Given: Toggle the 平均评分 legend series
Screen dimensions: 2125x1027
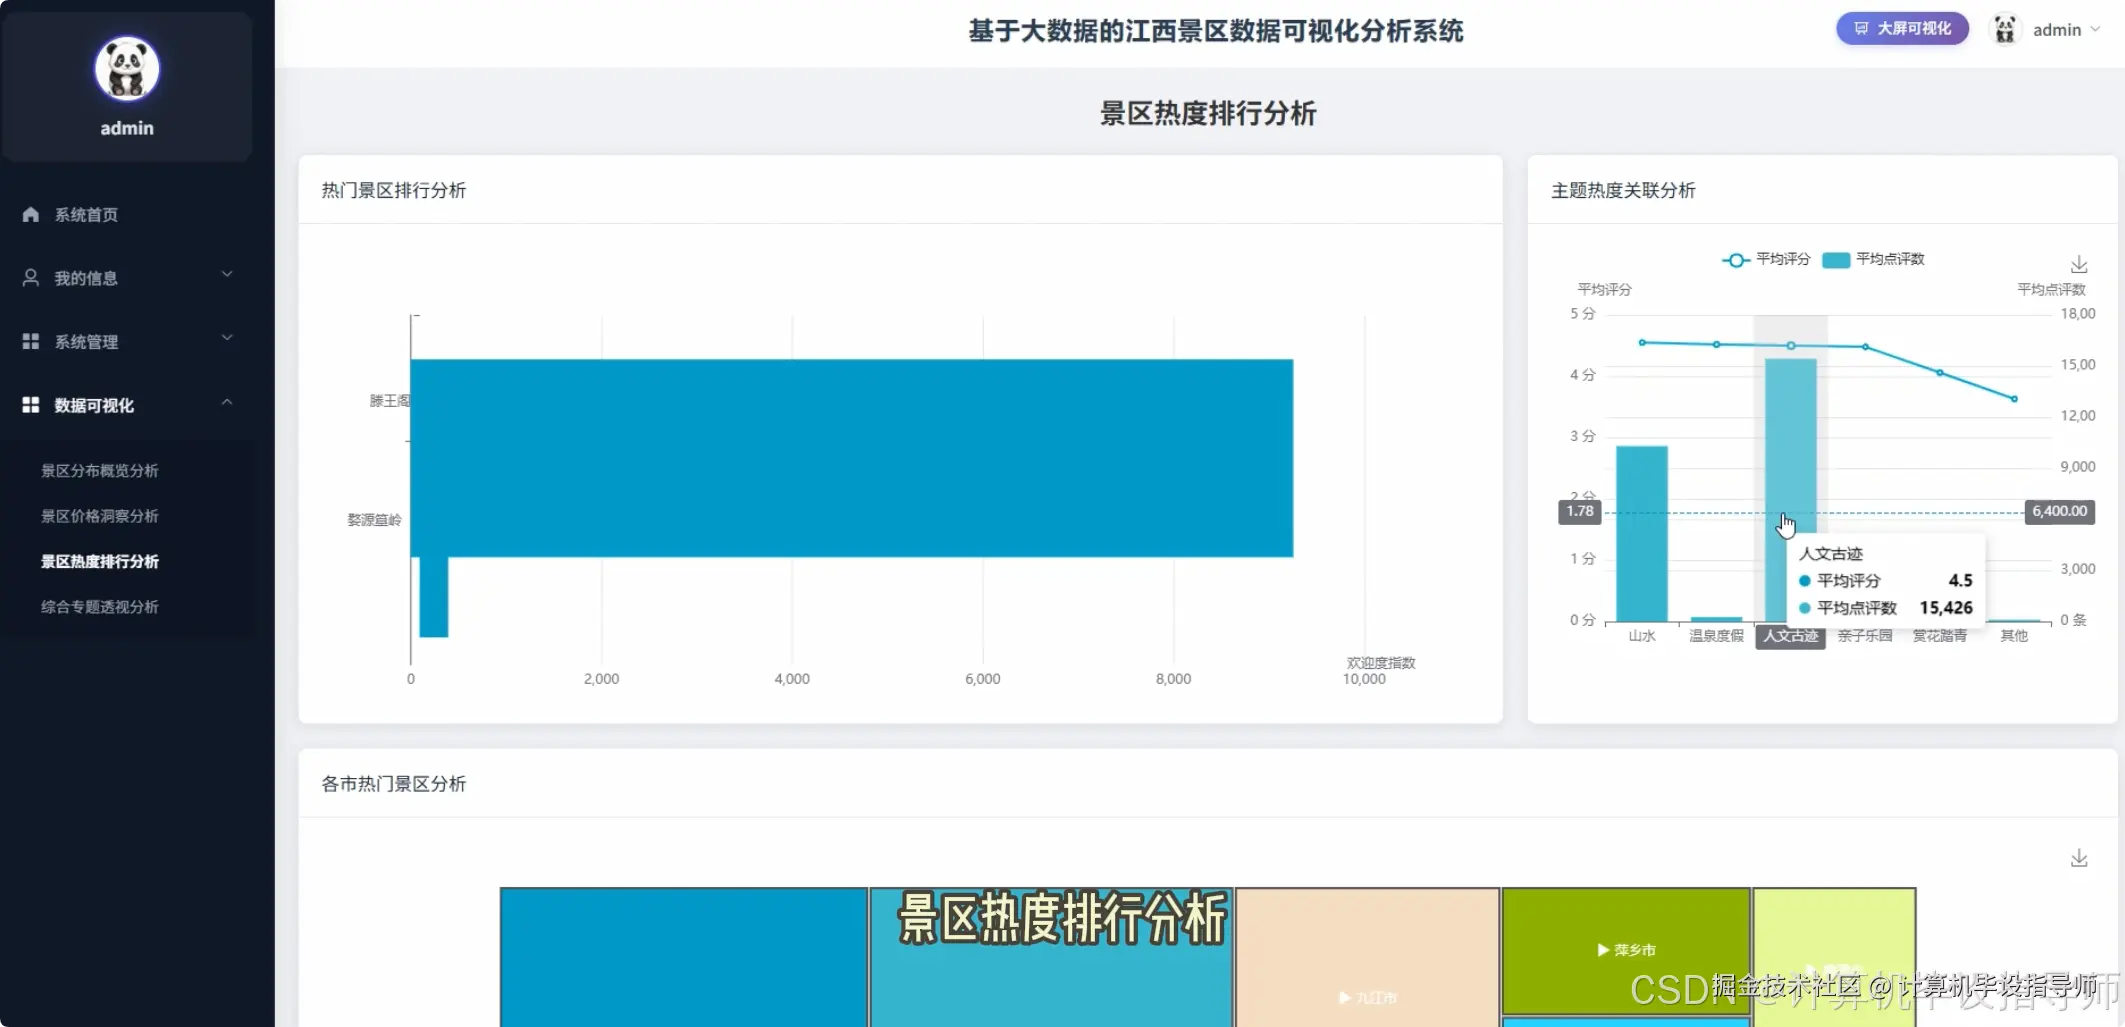Looking at the screenshot, I should (1766, 260).
